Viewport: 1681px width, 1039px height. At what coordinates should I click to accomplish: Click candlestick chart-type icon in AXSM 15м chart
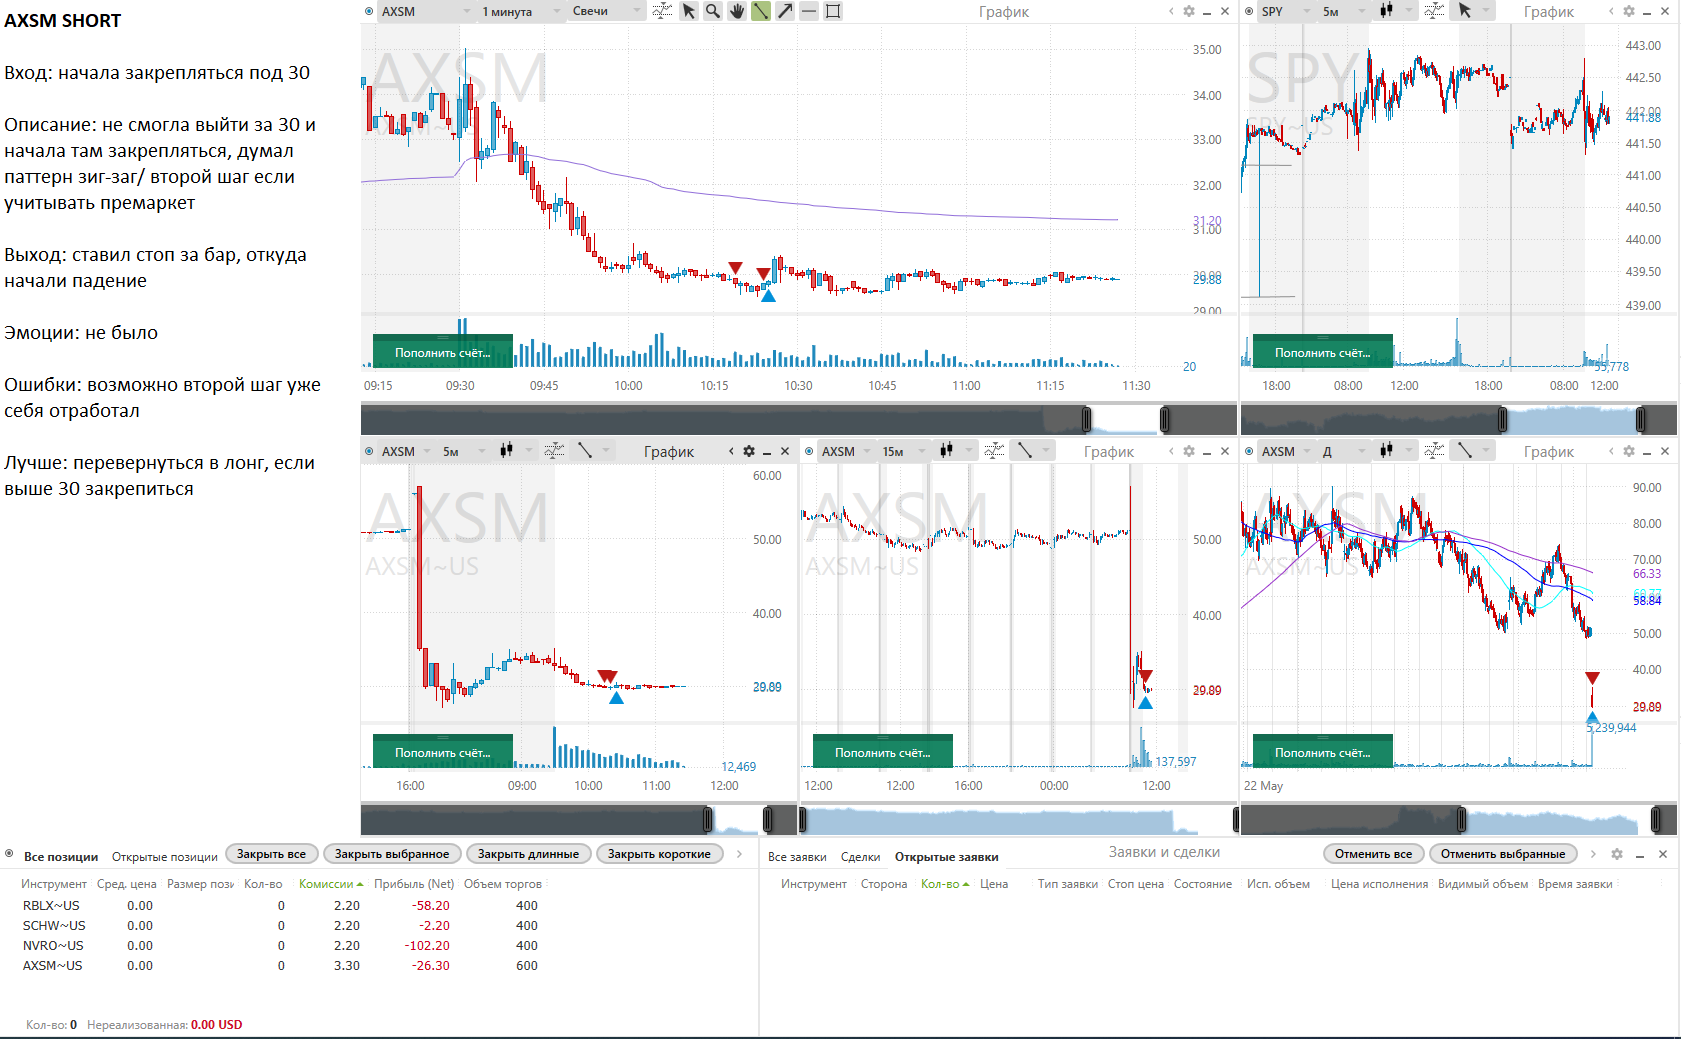(946, 451)
